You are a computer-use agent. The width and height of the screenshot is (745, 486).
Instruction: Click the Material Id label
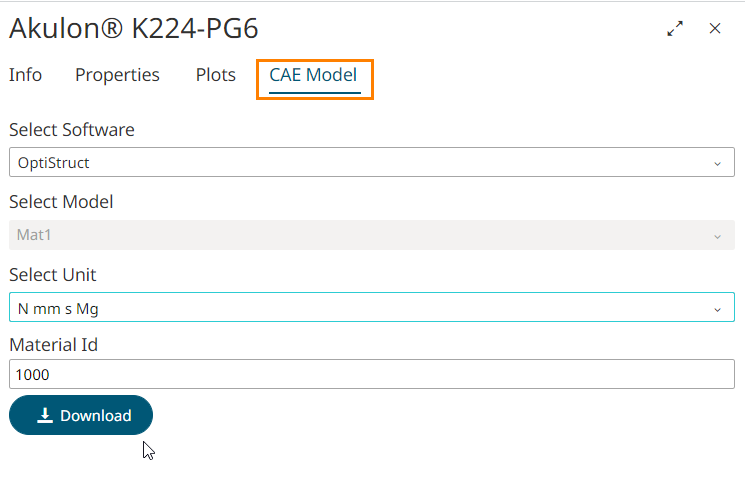(52, 345)
